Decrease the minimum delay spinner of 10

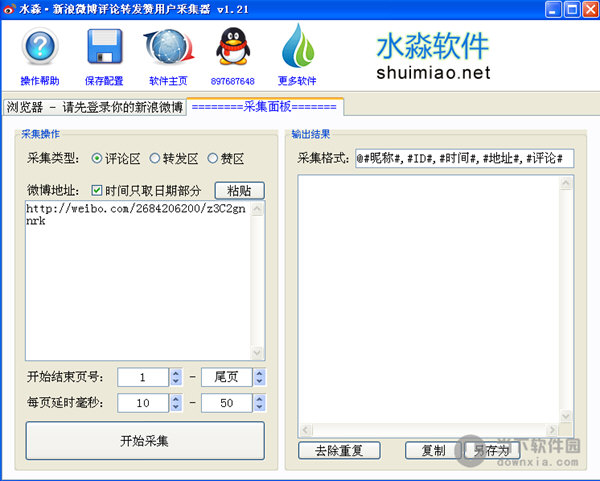point(176,407)
